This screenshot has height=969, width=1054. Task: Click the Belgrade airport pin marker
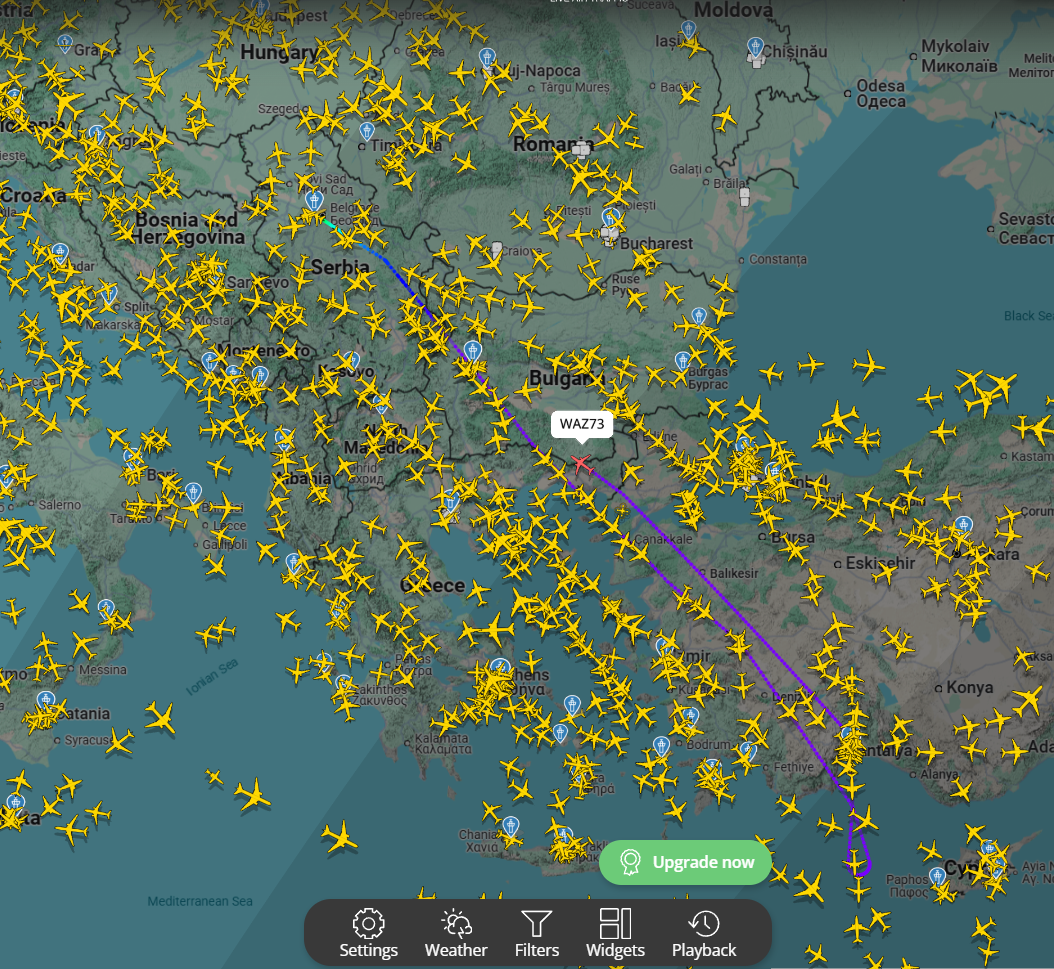tap(314, 201)
